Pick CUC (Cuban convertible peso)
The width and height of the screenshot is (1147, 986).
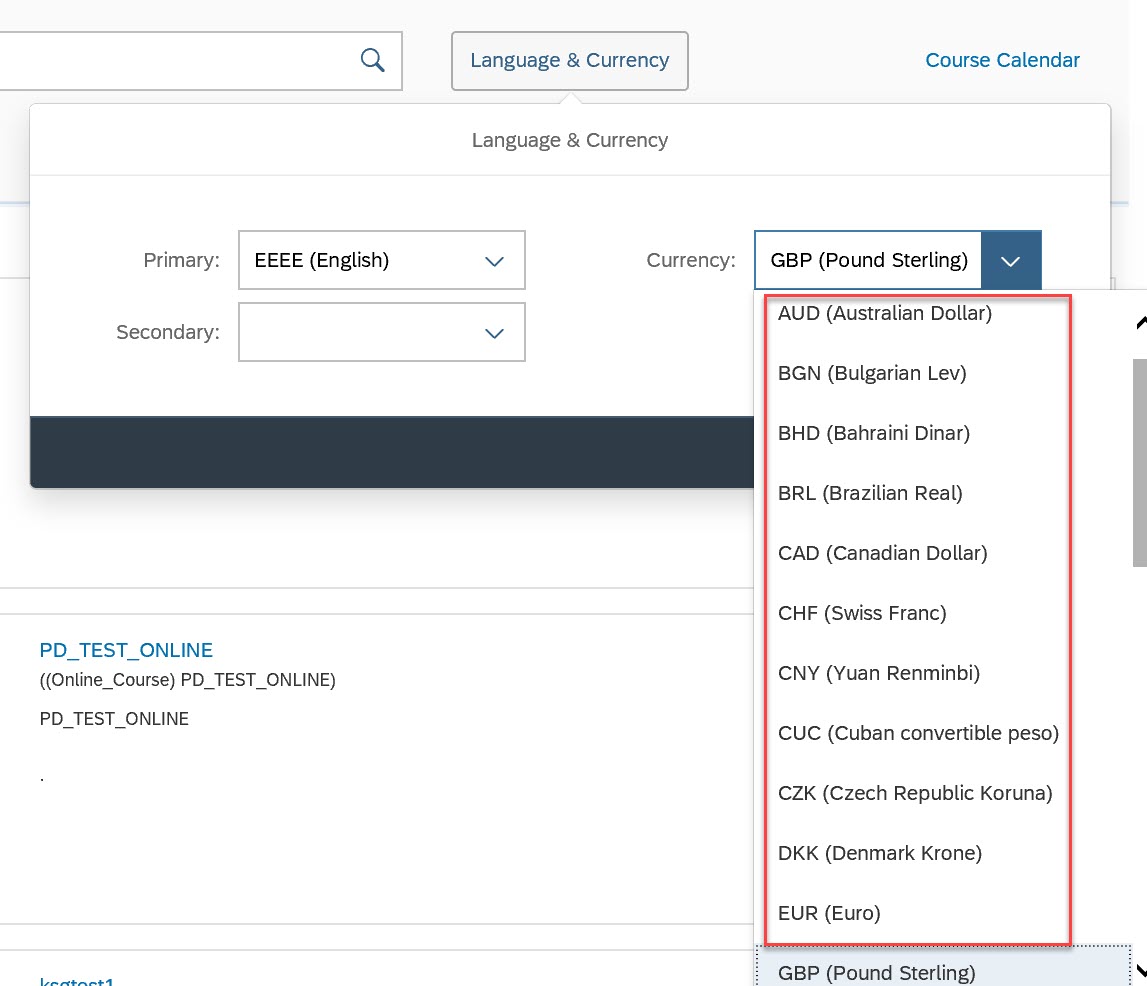(917, 733)
